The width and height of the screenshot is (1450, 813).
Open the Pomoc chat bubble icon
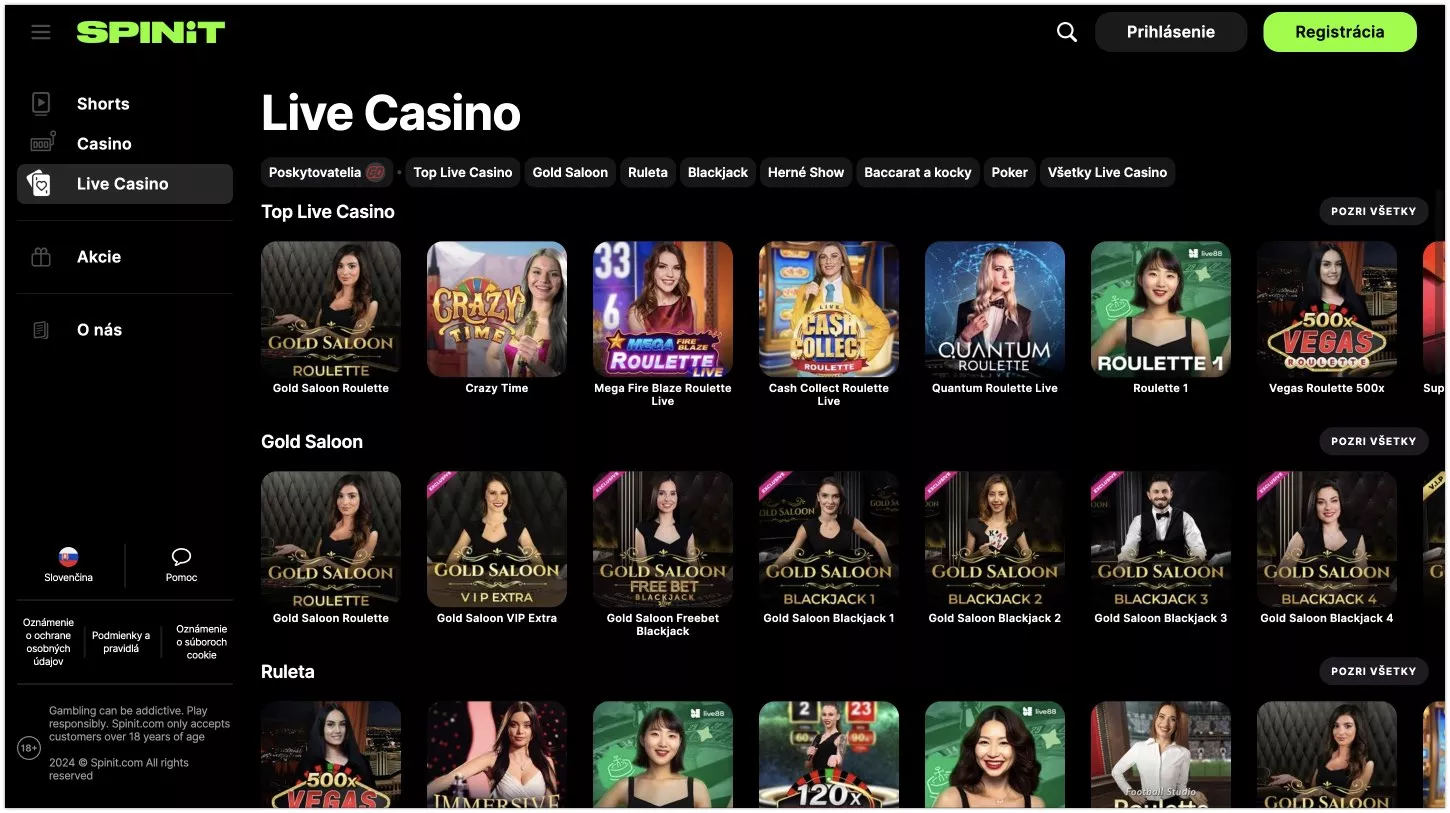181,557
